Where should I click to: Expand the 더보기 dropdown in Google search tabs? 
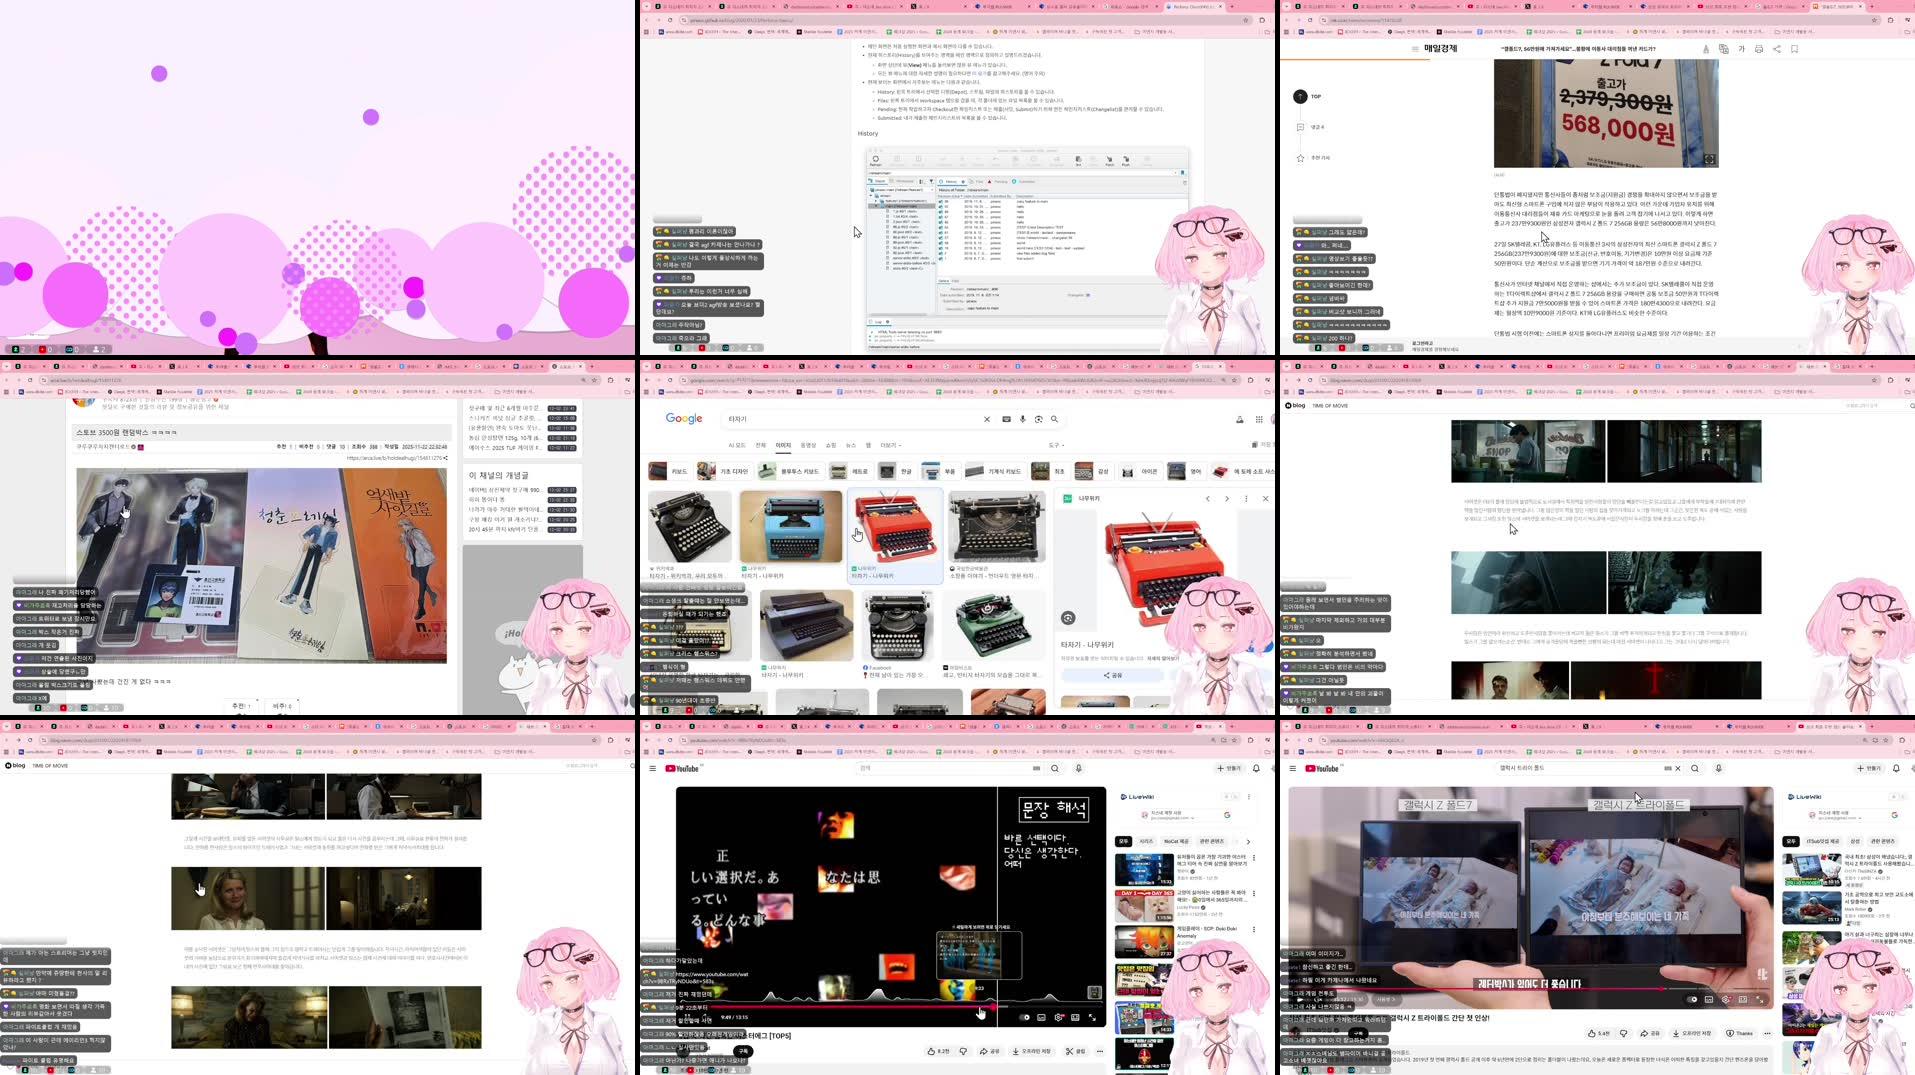click(890, 444)
